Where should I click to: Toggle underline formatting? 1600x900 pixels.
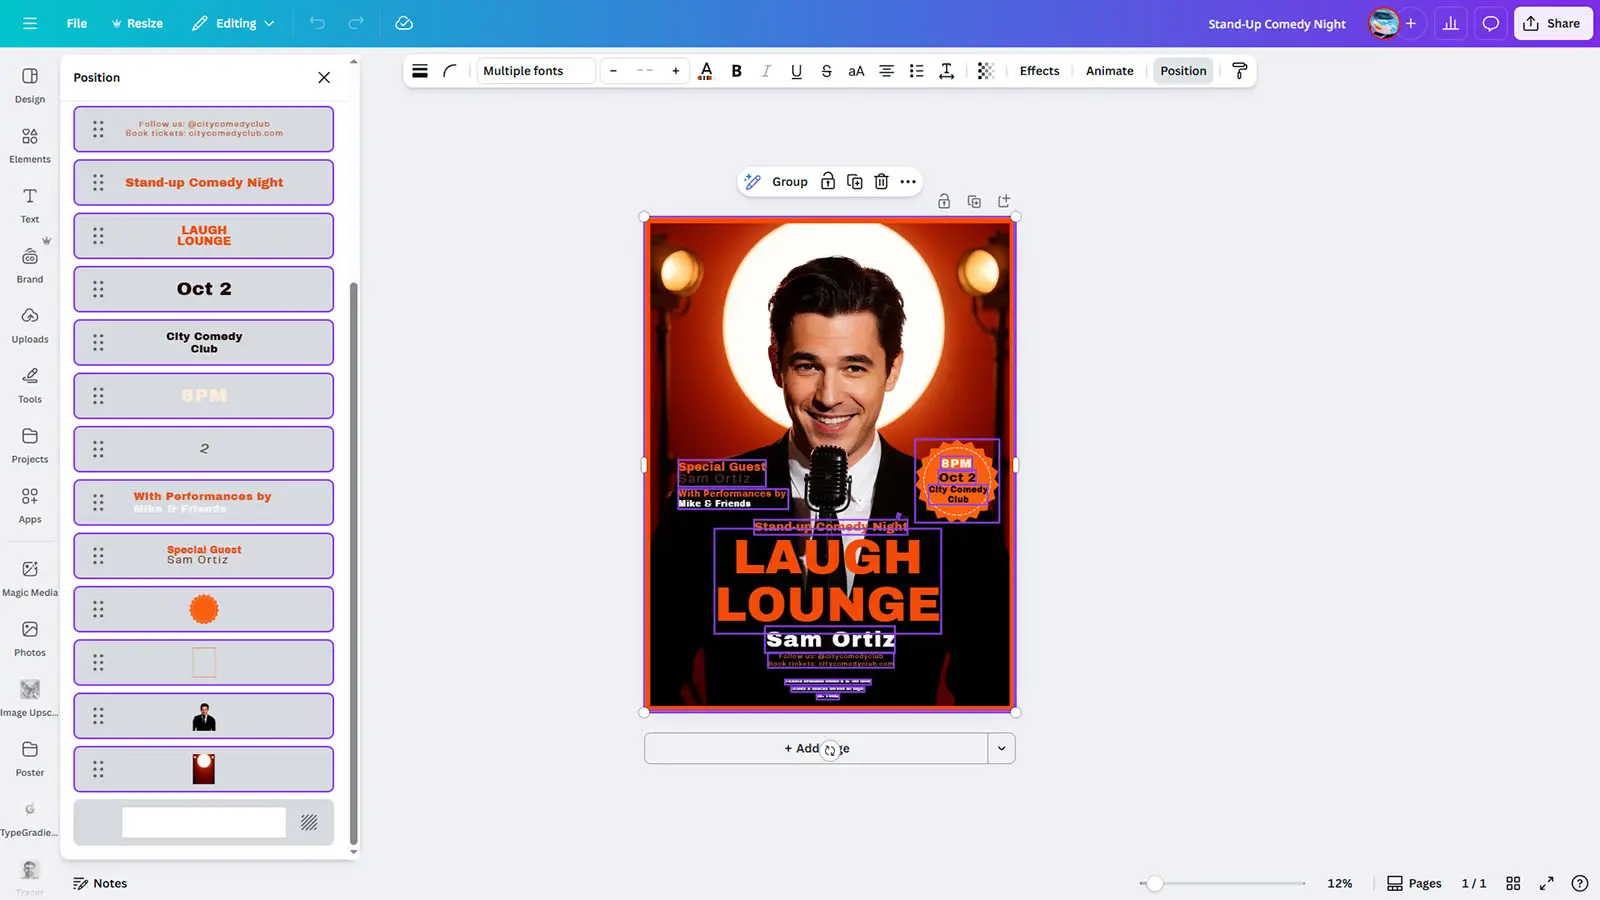pos(796,71)
